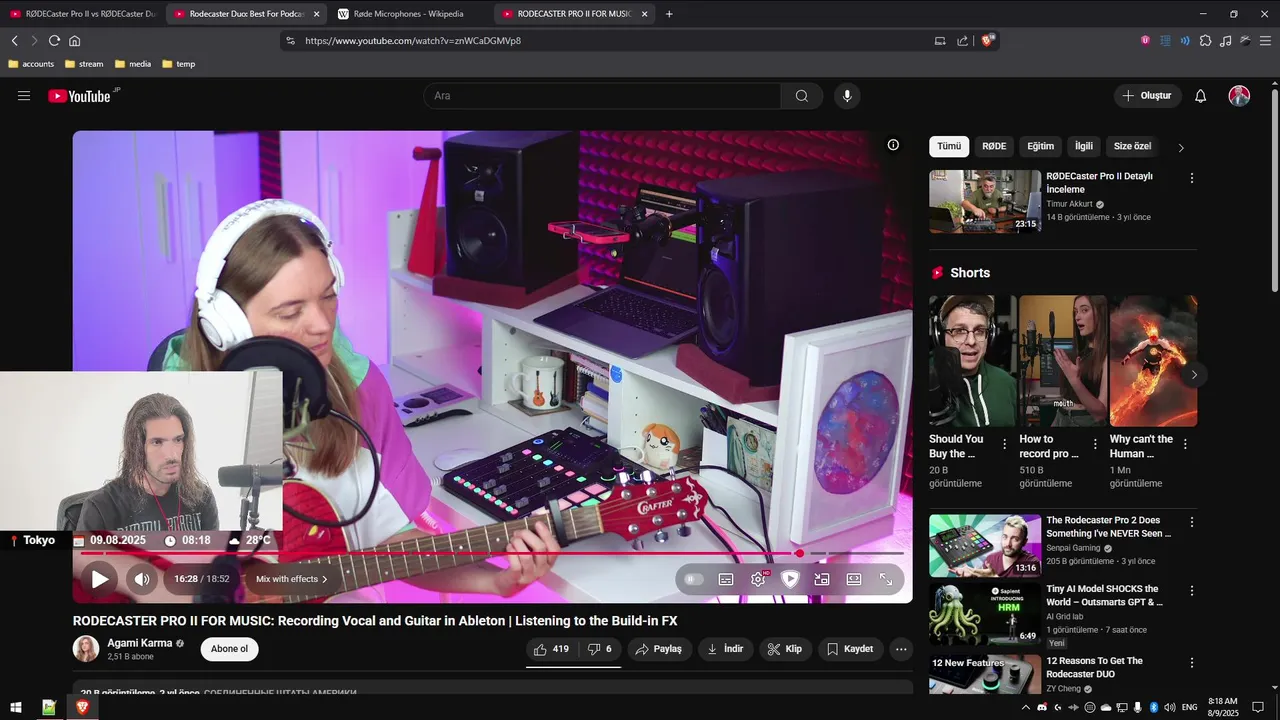Image resolution: width=1280 pixels, height=720 pixels.
Task: Open options for '12 Reasons To Get The Rodecaster DUO'
Action: (x=1191, y=663)
